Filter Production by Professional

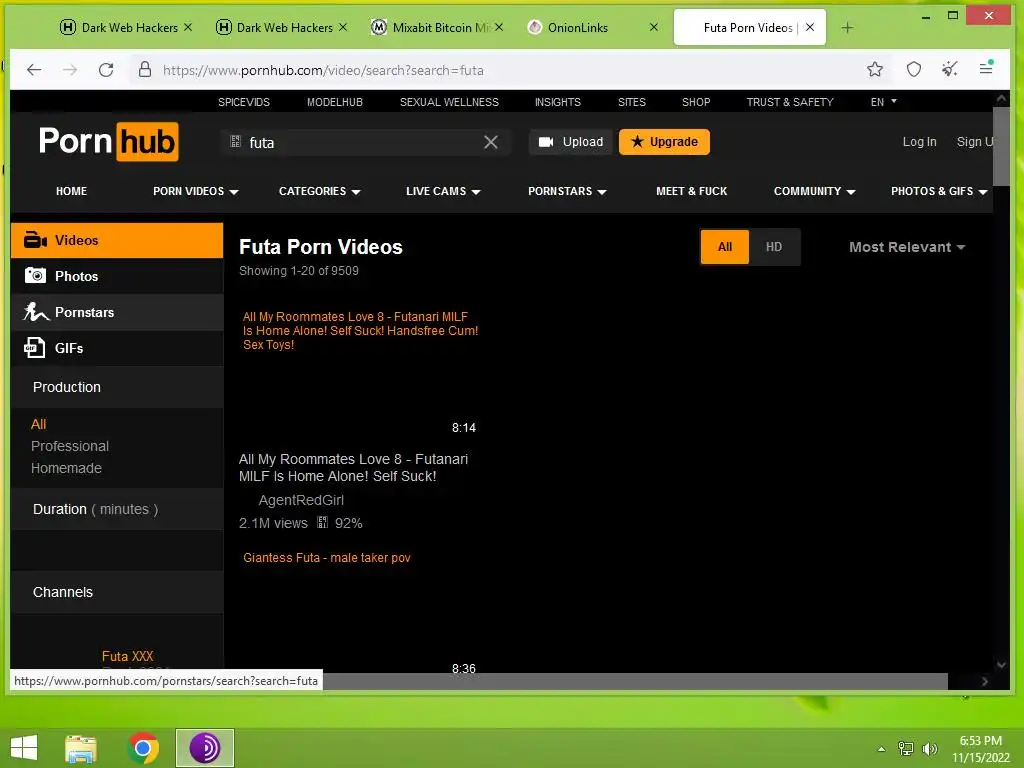[70, 446]
